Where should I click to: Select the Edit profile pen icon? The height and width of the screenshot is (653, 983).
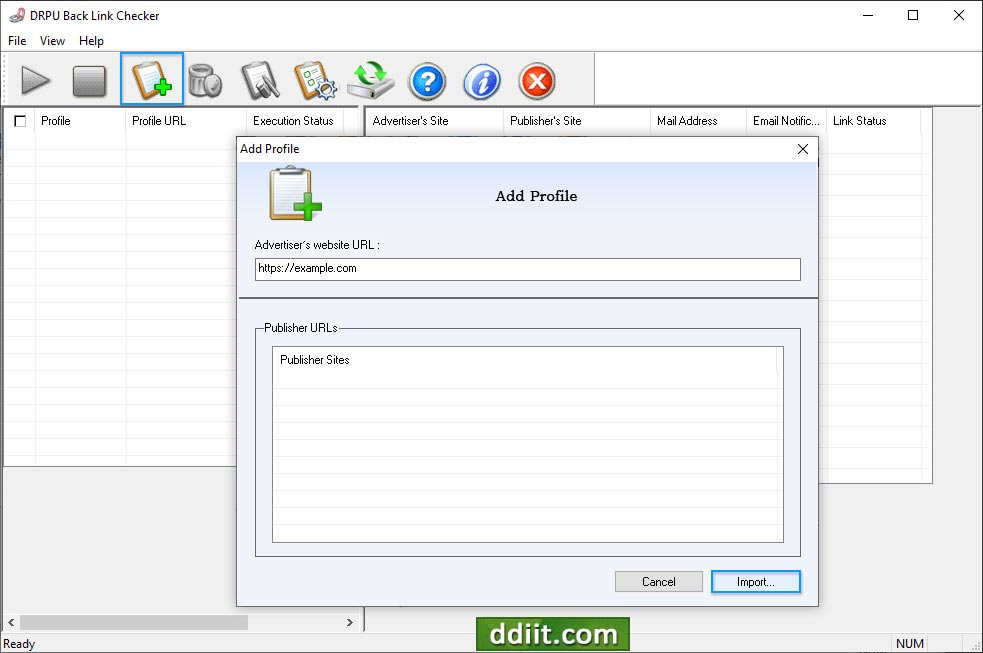tap(260, 81)
